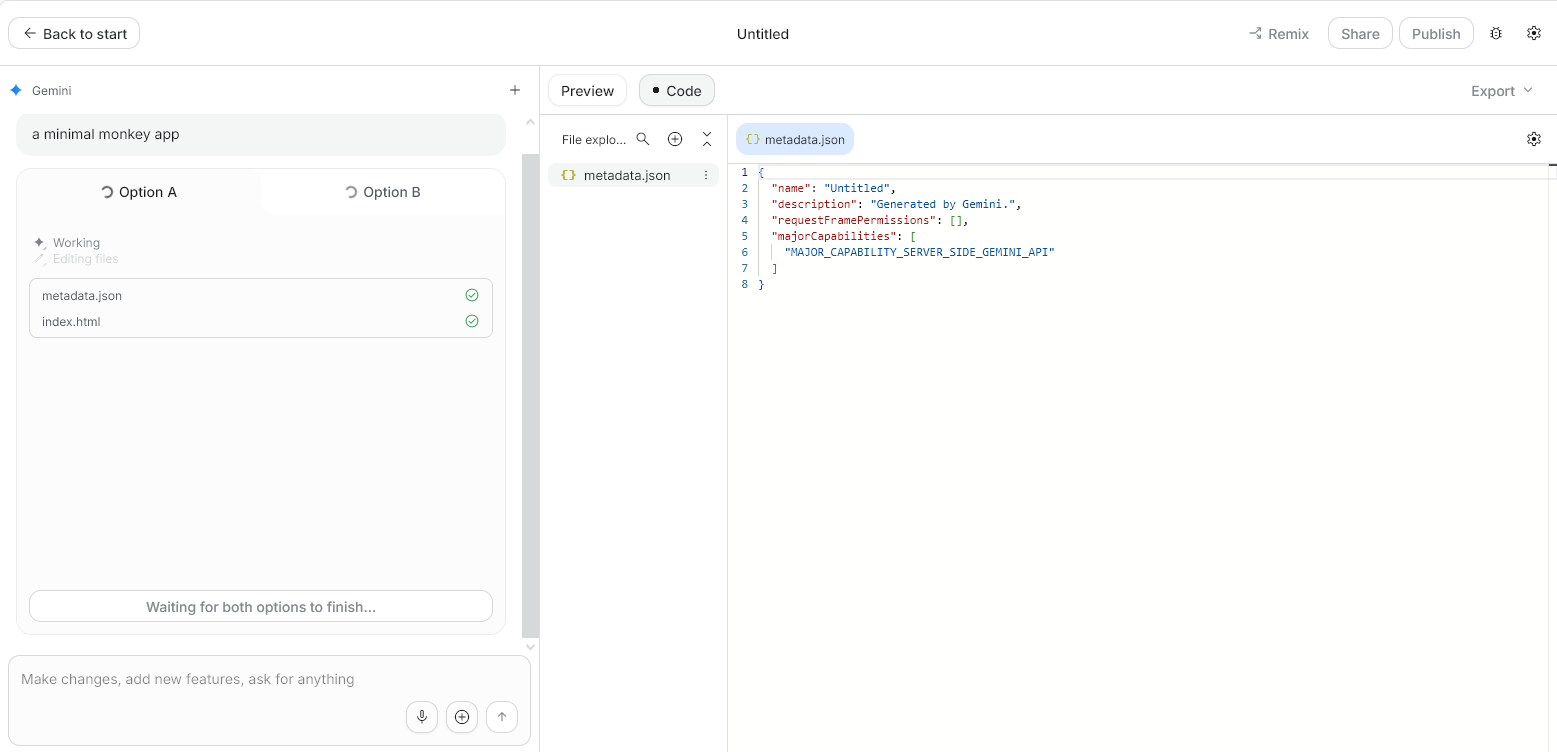The image size is (1557, 752).
Task: Click the 'a minimal monkey app' message
Action: [261, 134]
